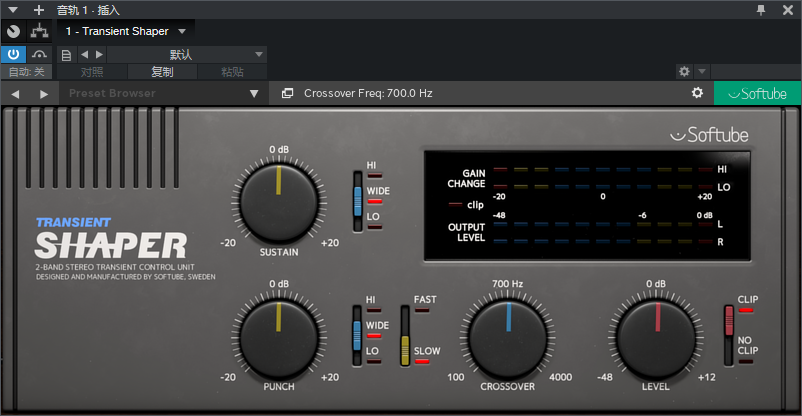
Task: Click the 自动: 关 automation button
Action: pos(26,72)
